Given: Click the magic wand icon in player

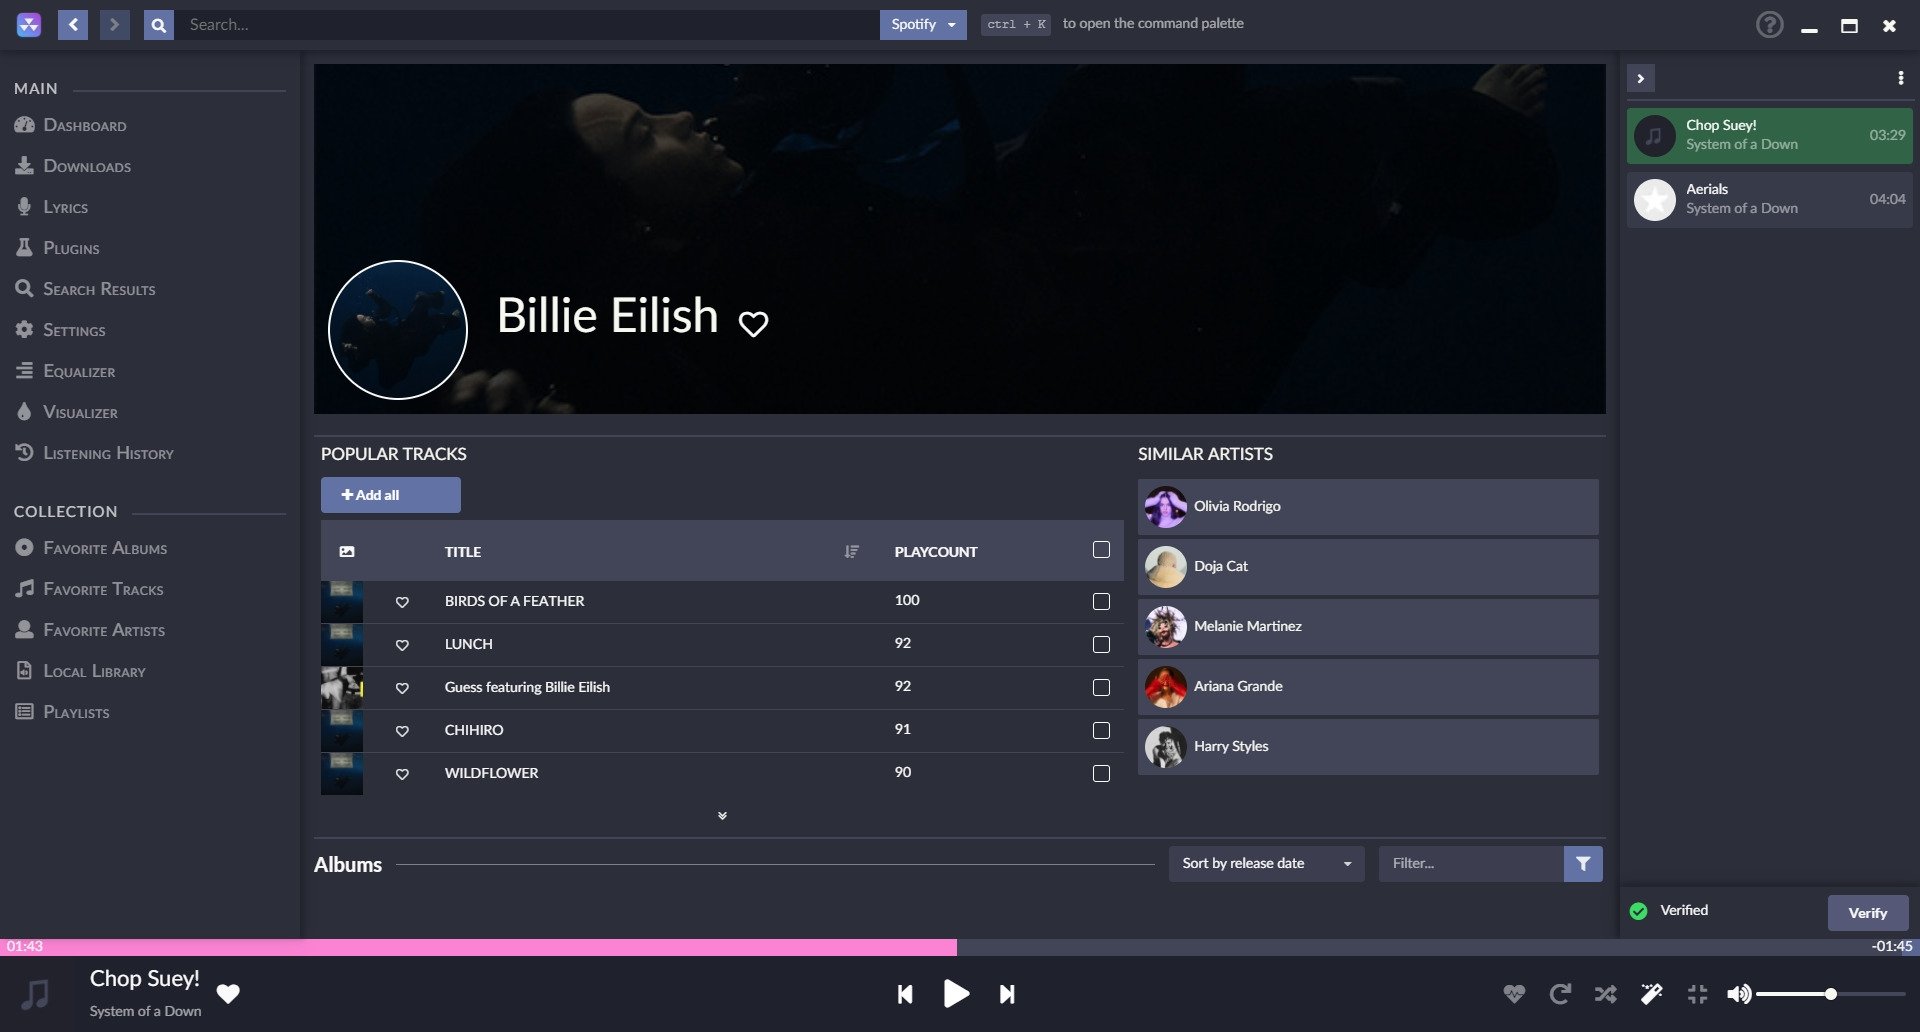Looking at the screenshot, I should click(x=1651, y=994).
